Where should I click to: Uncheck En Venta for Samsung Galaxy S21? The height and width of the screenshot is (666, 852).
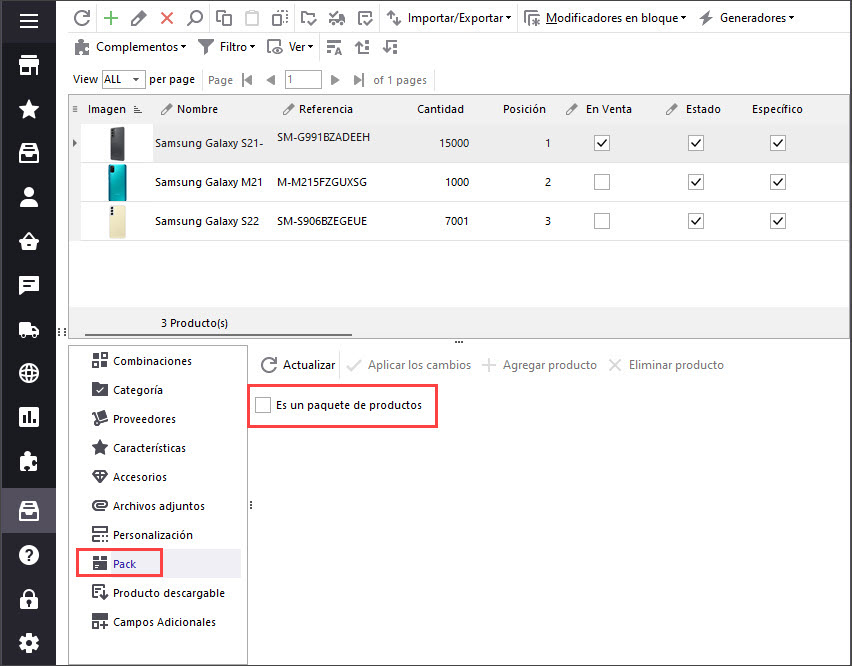tap(602, 143)
